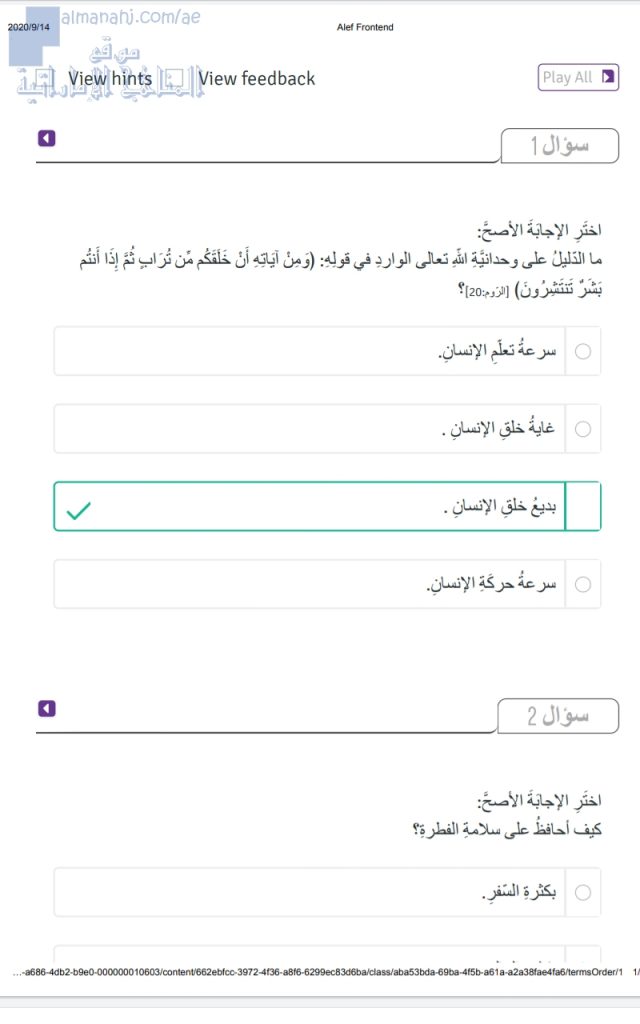640x1024 pixels.
Task: Select the radio button for بكثرة السفر
Action: click(583, 892)
